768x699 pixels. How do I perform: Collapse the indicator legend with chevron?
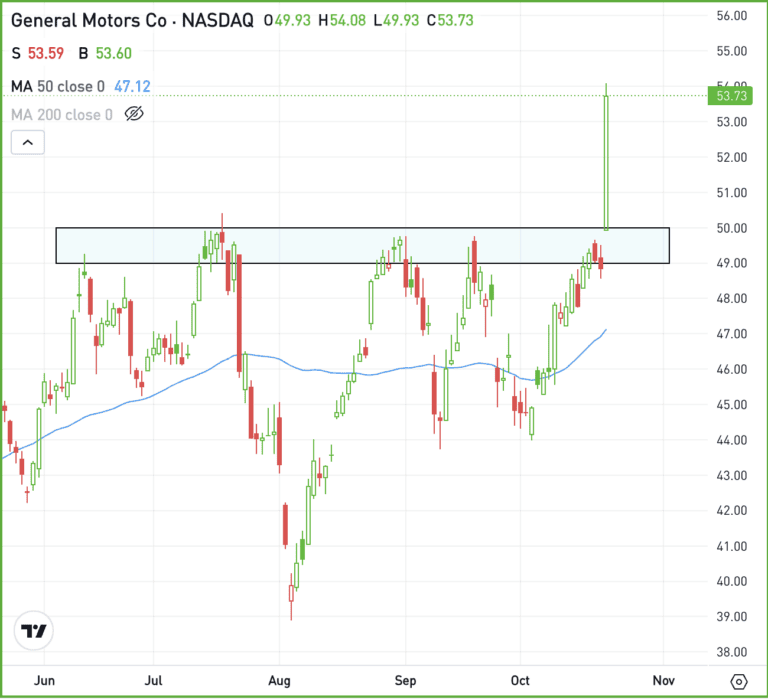[28, 143]
